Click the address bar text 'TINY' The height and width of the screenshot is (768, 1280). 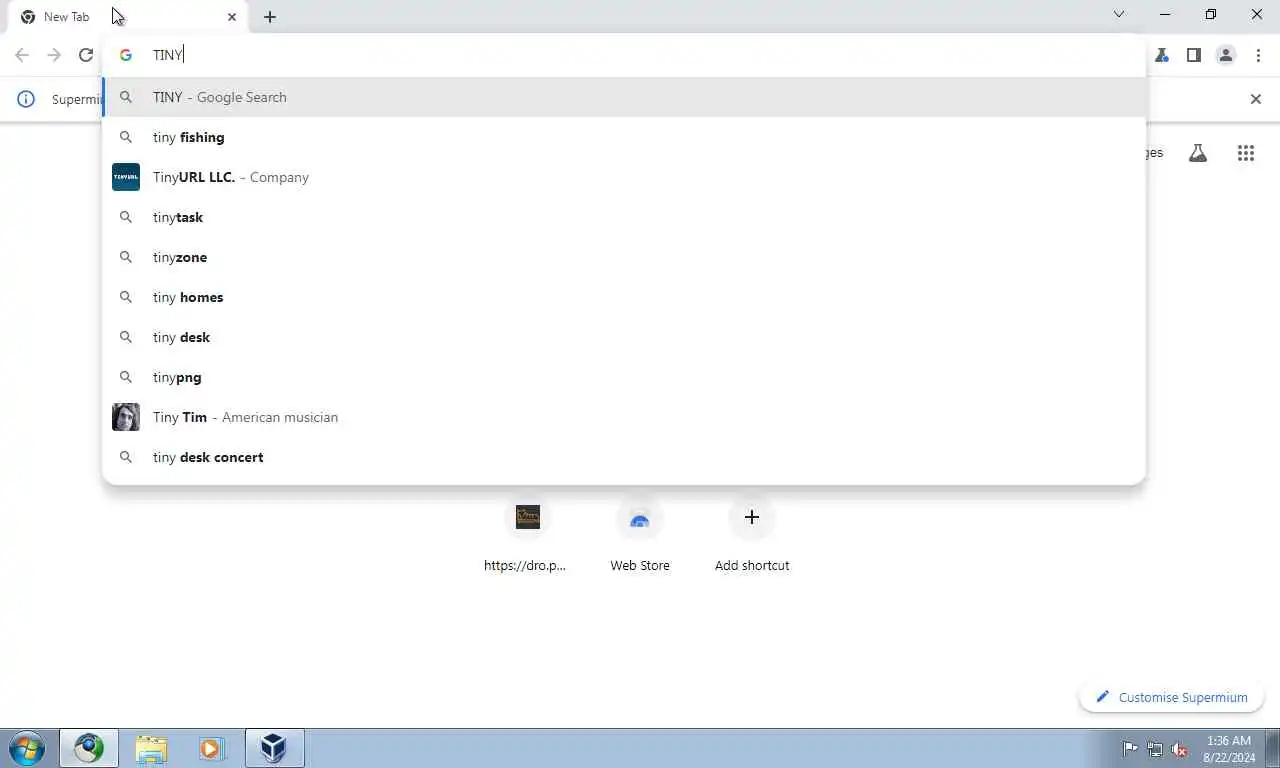tap(168, 55)
